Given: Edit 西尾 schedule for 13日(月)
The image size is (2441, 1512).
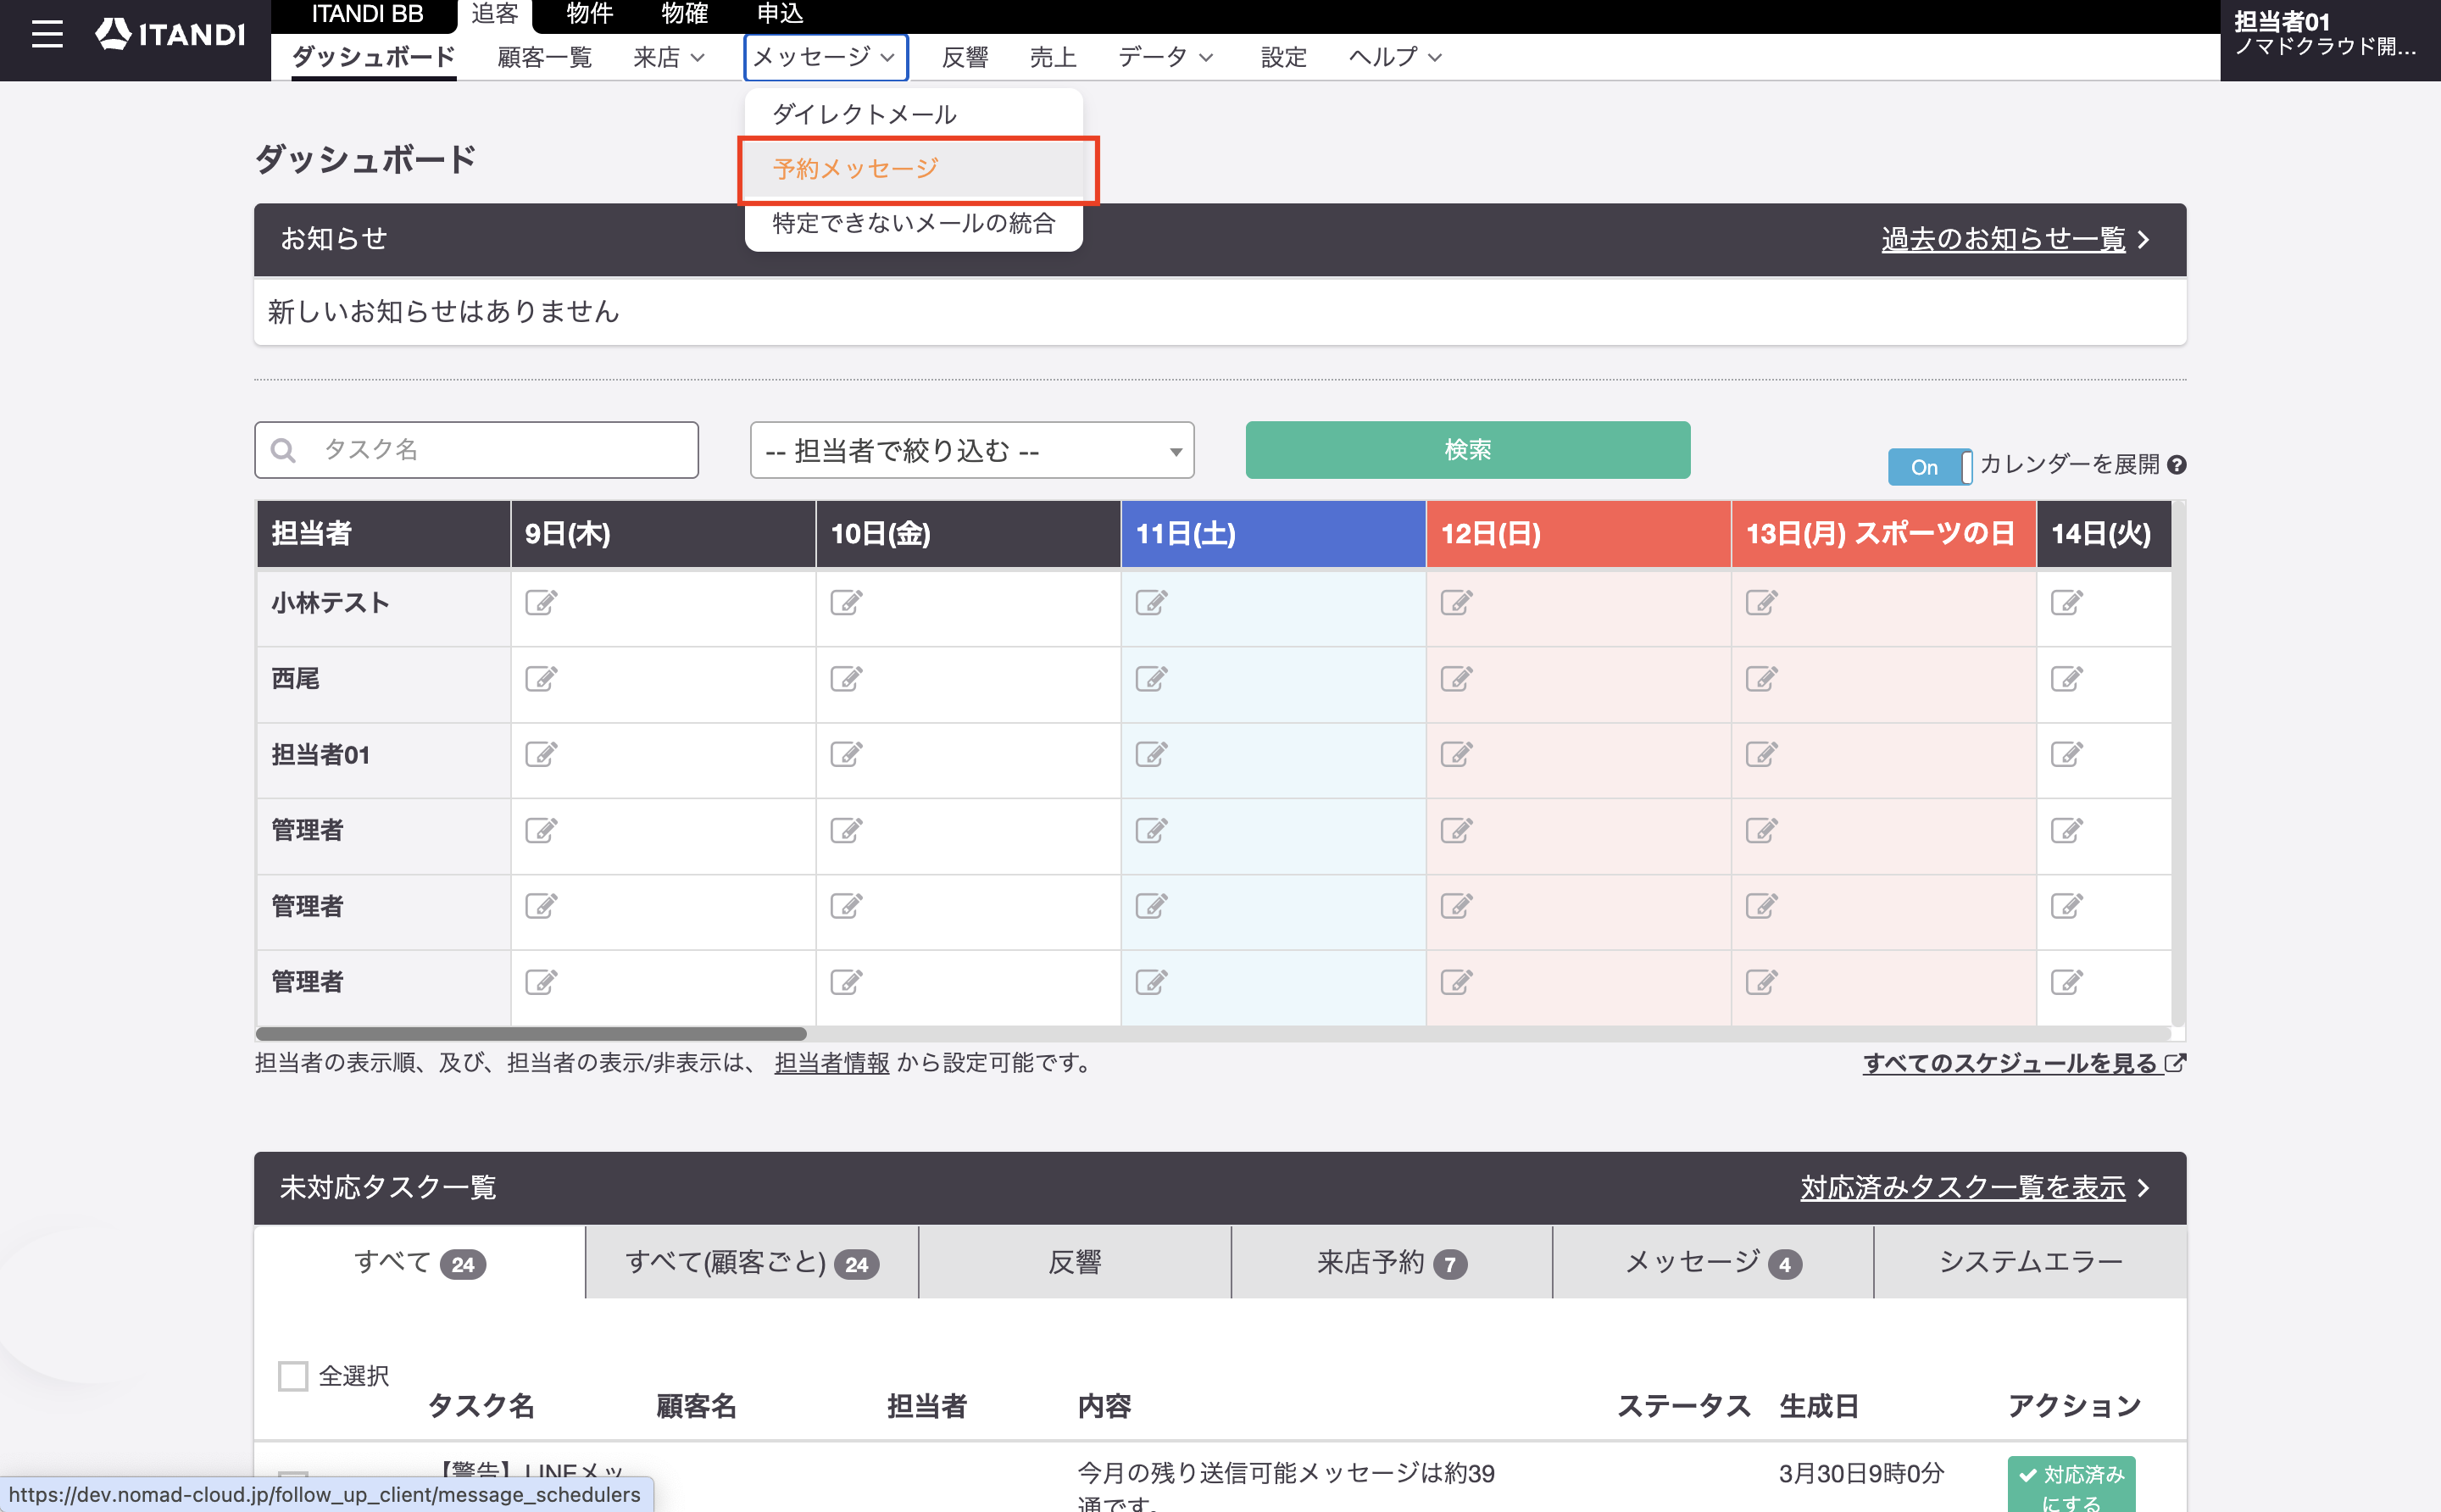Looking at the screenshot, I should [1761, 679].
